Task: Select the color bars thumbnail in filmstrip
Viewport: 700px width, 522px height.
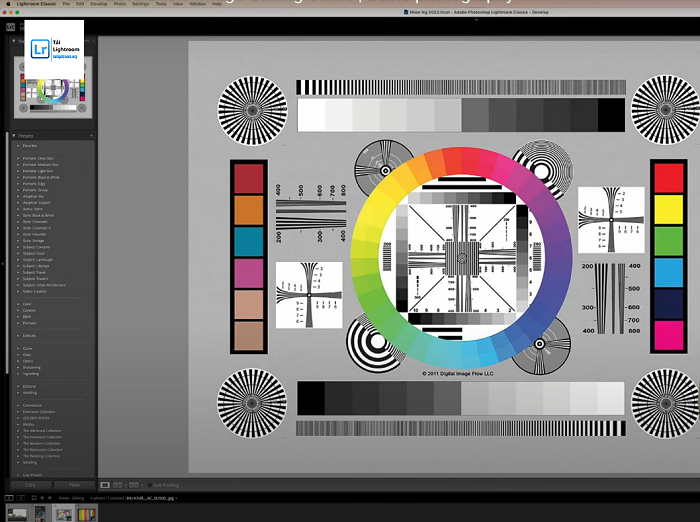Action: [88, 513]
